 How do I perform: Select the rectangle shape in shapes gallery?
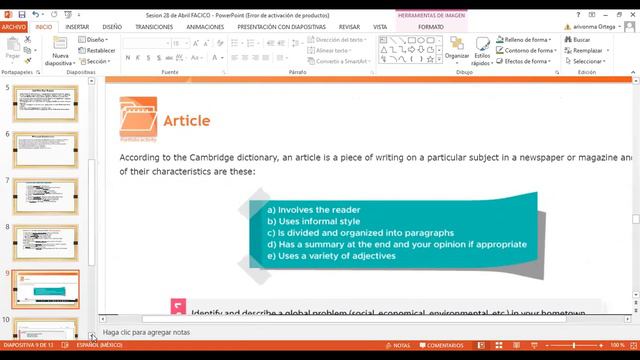412,40
